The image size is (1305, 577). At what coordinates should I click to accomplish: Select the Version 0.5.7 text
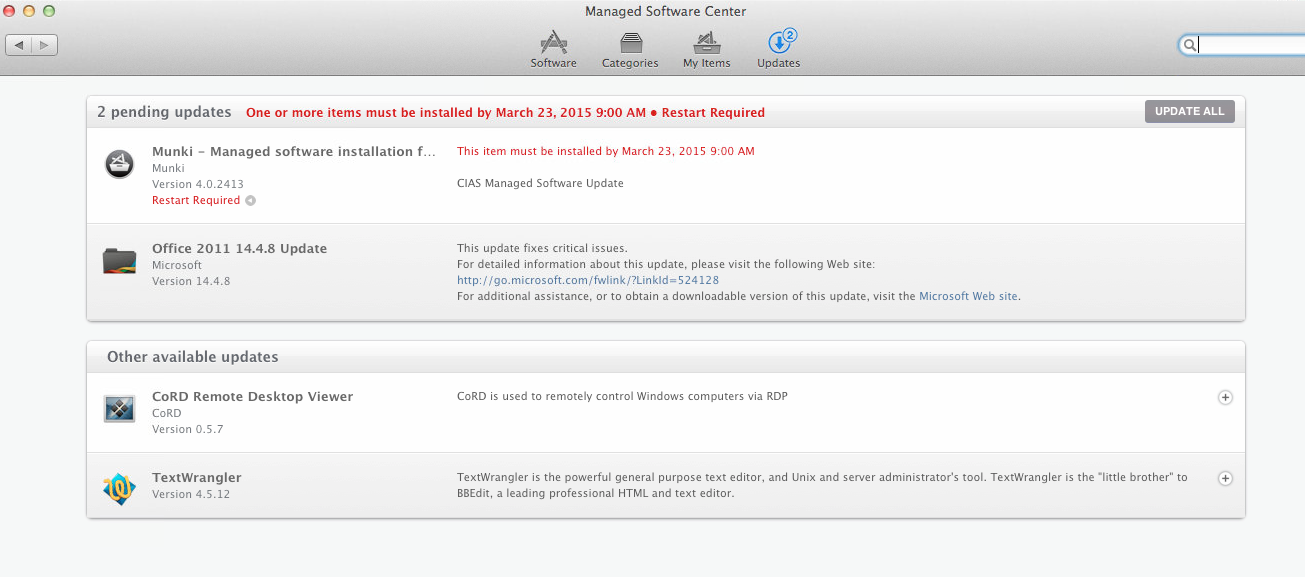[188, 429]
